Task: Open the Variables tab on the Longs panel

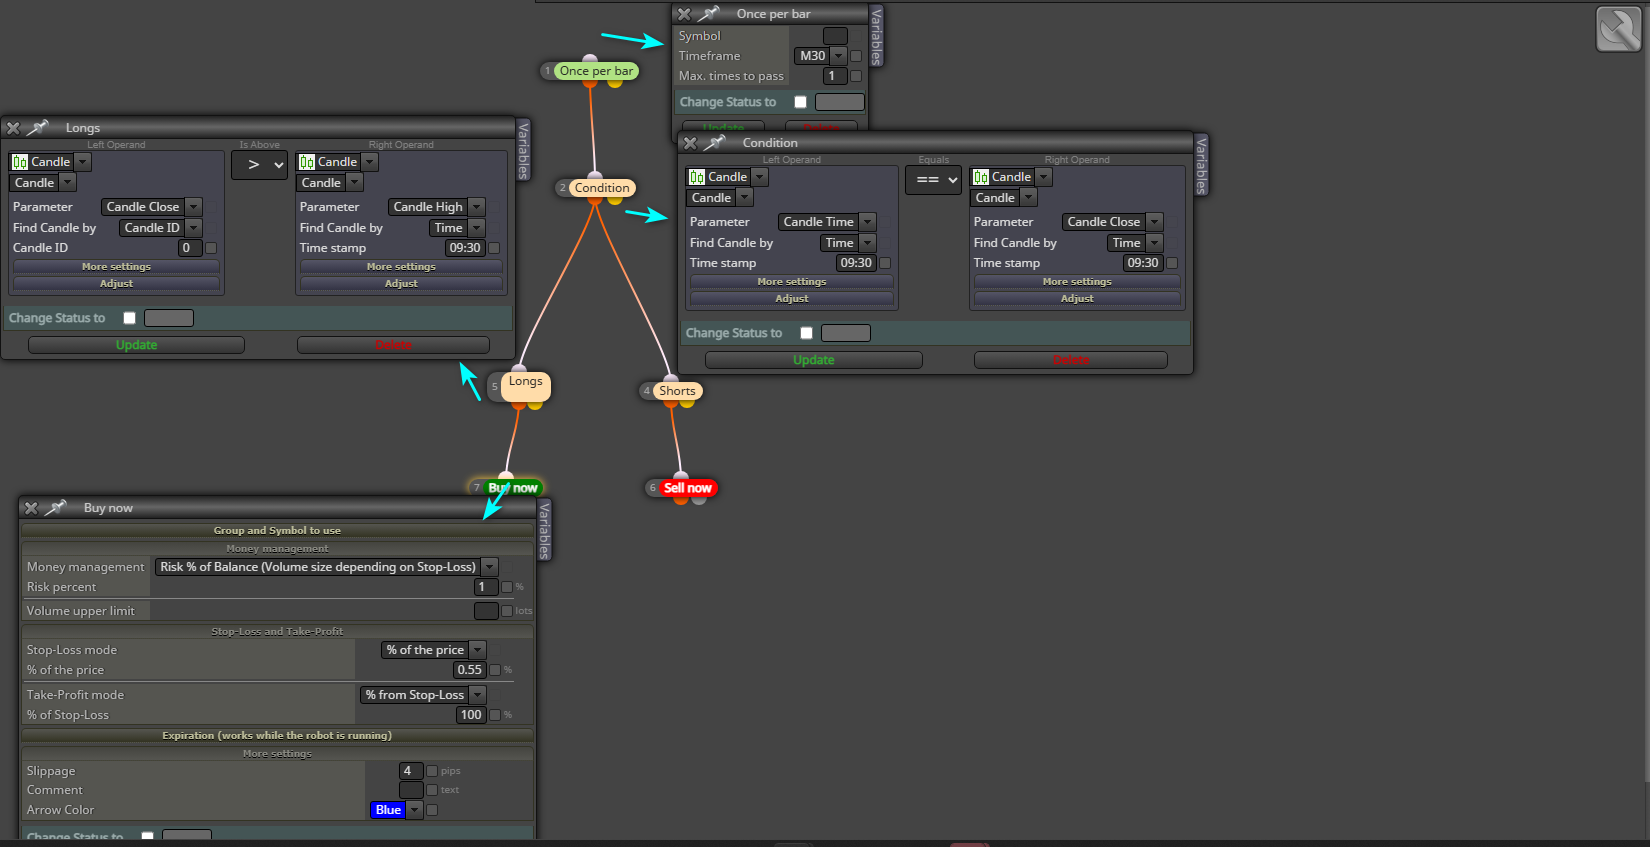Action: pyautogui.click(x=522, y=150)
